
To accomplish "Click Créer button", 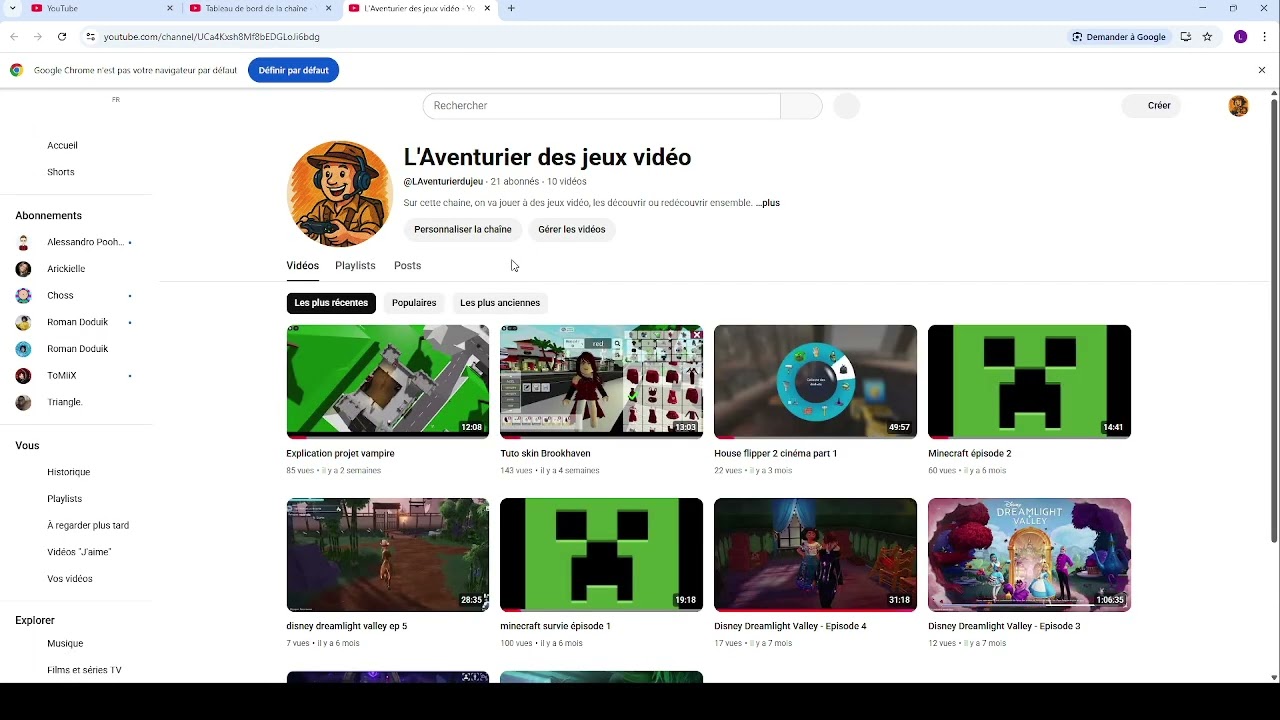I will point(1152,106).
